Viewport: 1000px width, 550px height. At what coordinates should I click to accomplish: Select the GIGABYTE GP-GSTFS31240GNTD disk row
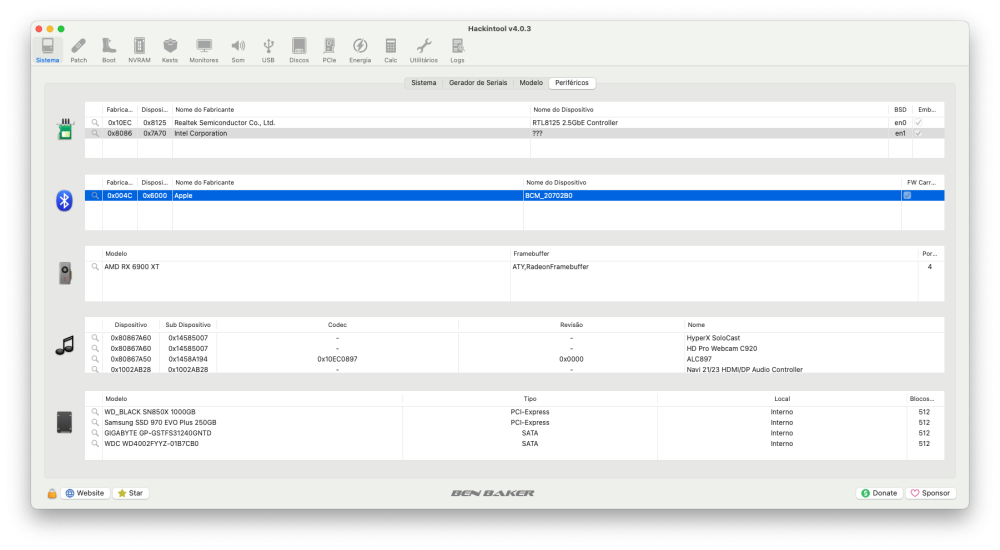click(514, 433)
